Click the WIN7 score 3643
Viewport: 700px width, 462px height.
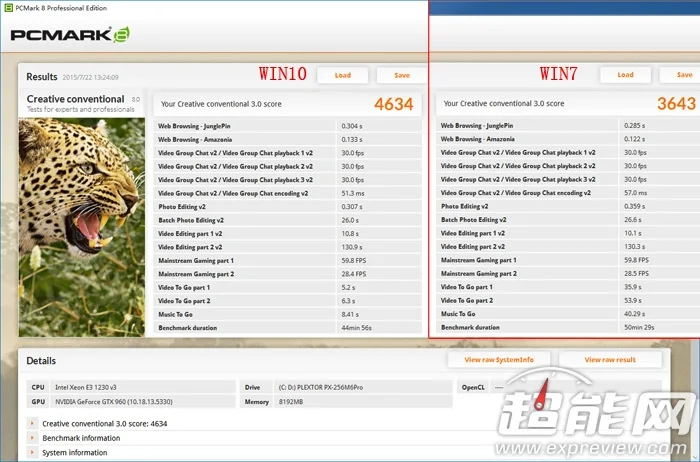(677, 103)
